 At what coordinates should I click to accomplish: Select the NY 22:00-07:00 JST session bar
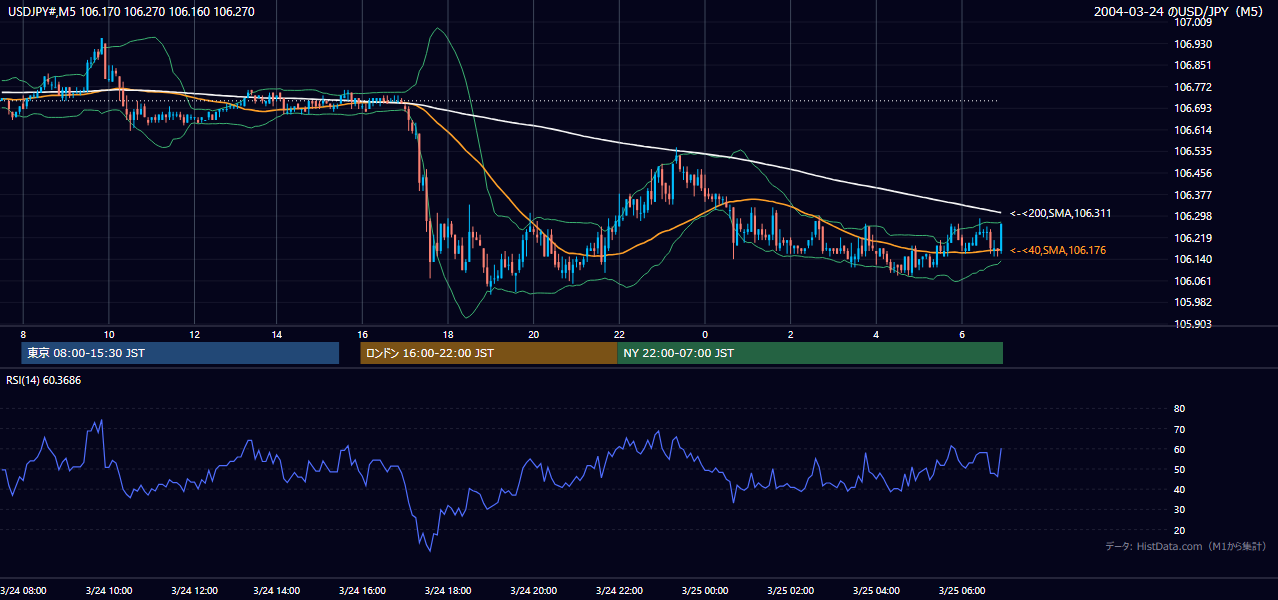[x=810, y=353]
